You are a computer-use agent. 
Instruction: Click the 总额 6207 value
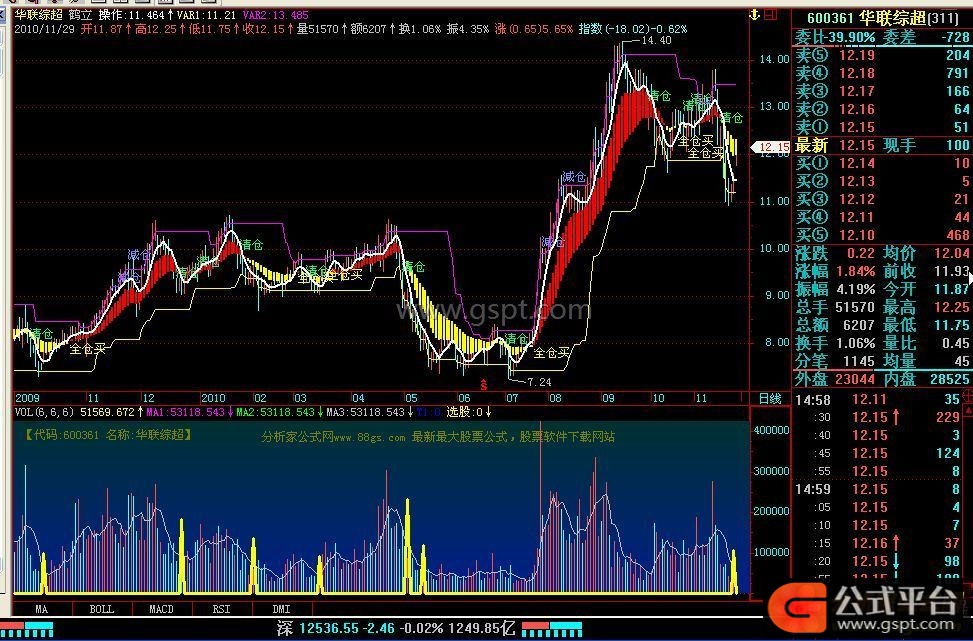(x=859, y=325)
